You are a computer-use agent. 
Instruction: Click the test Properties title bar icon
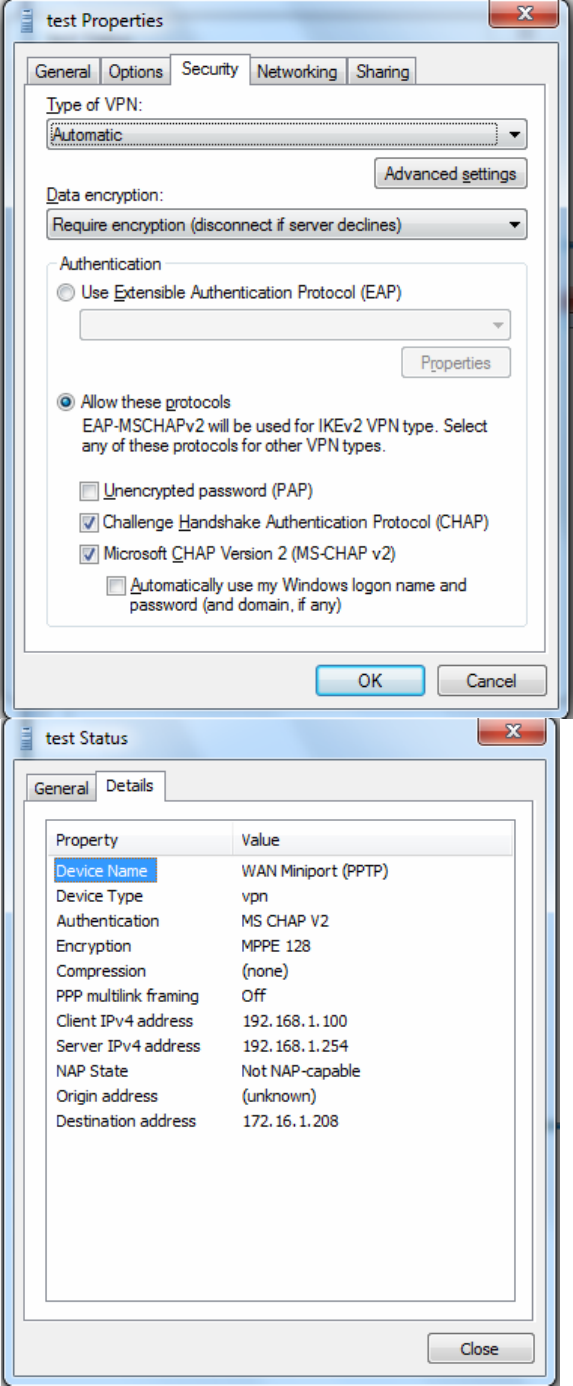point(27,20)
